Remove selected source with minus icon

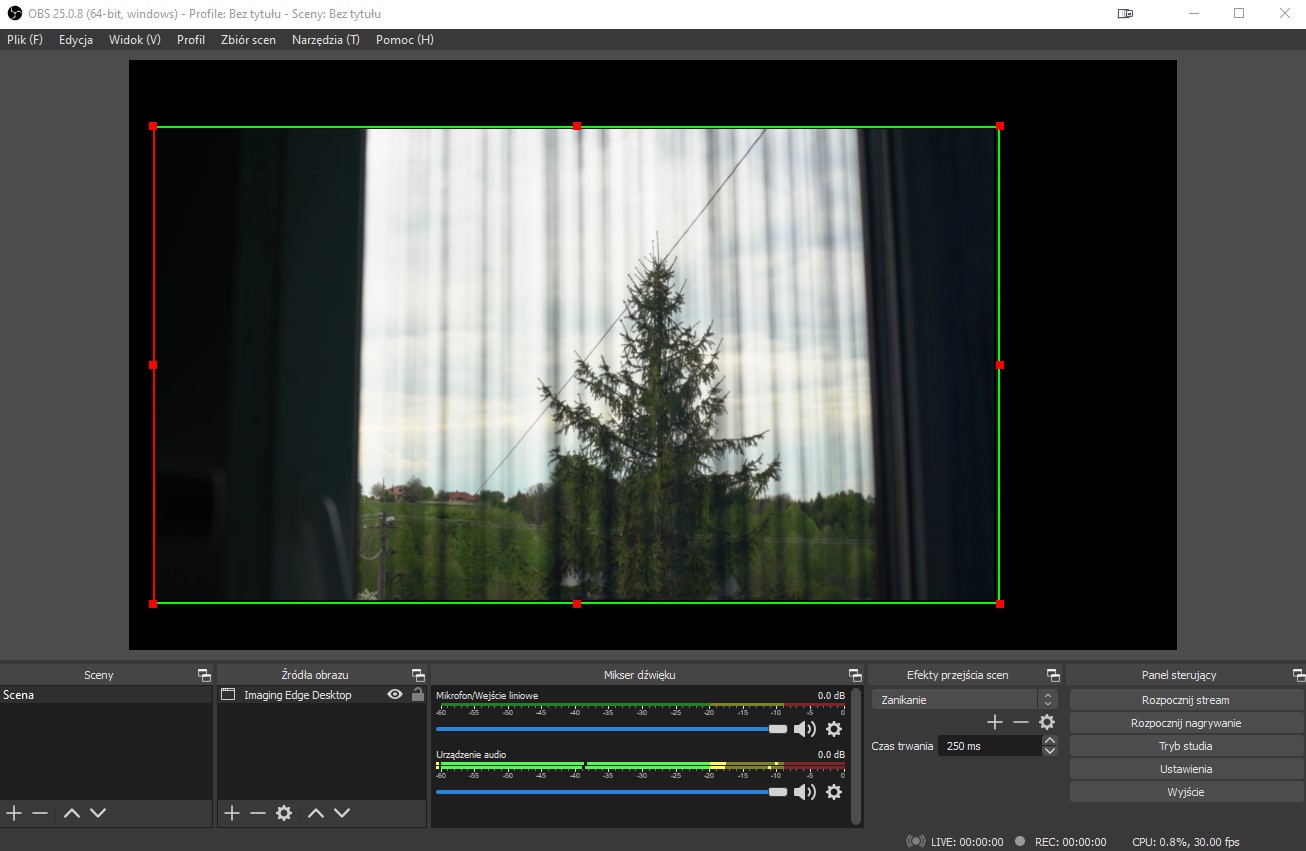click(258, 813)
